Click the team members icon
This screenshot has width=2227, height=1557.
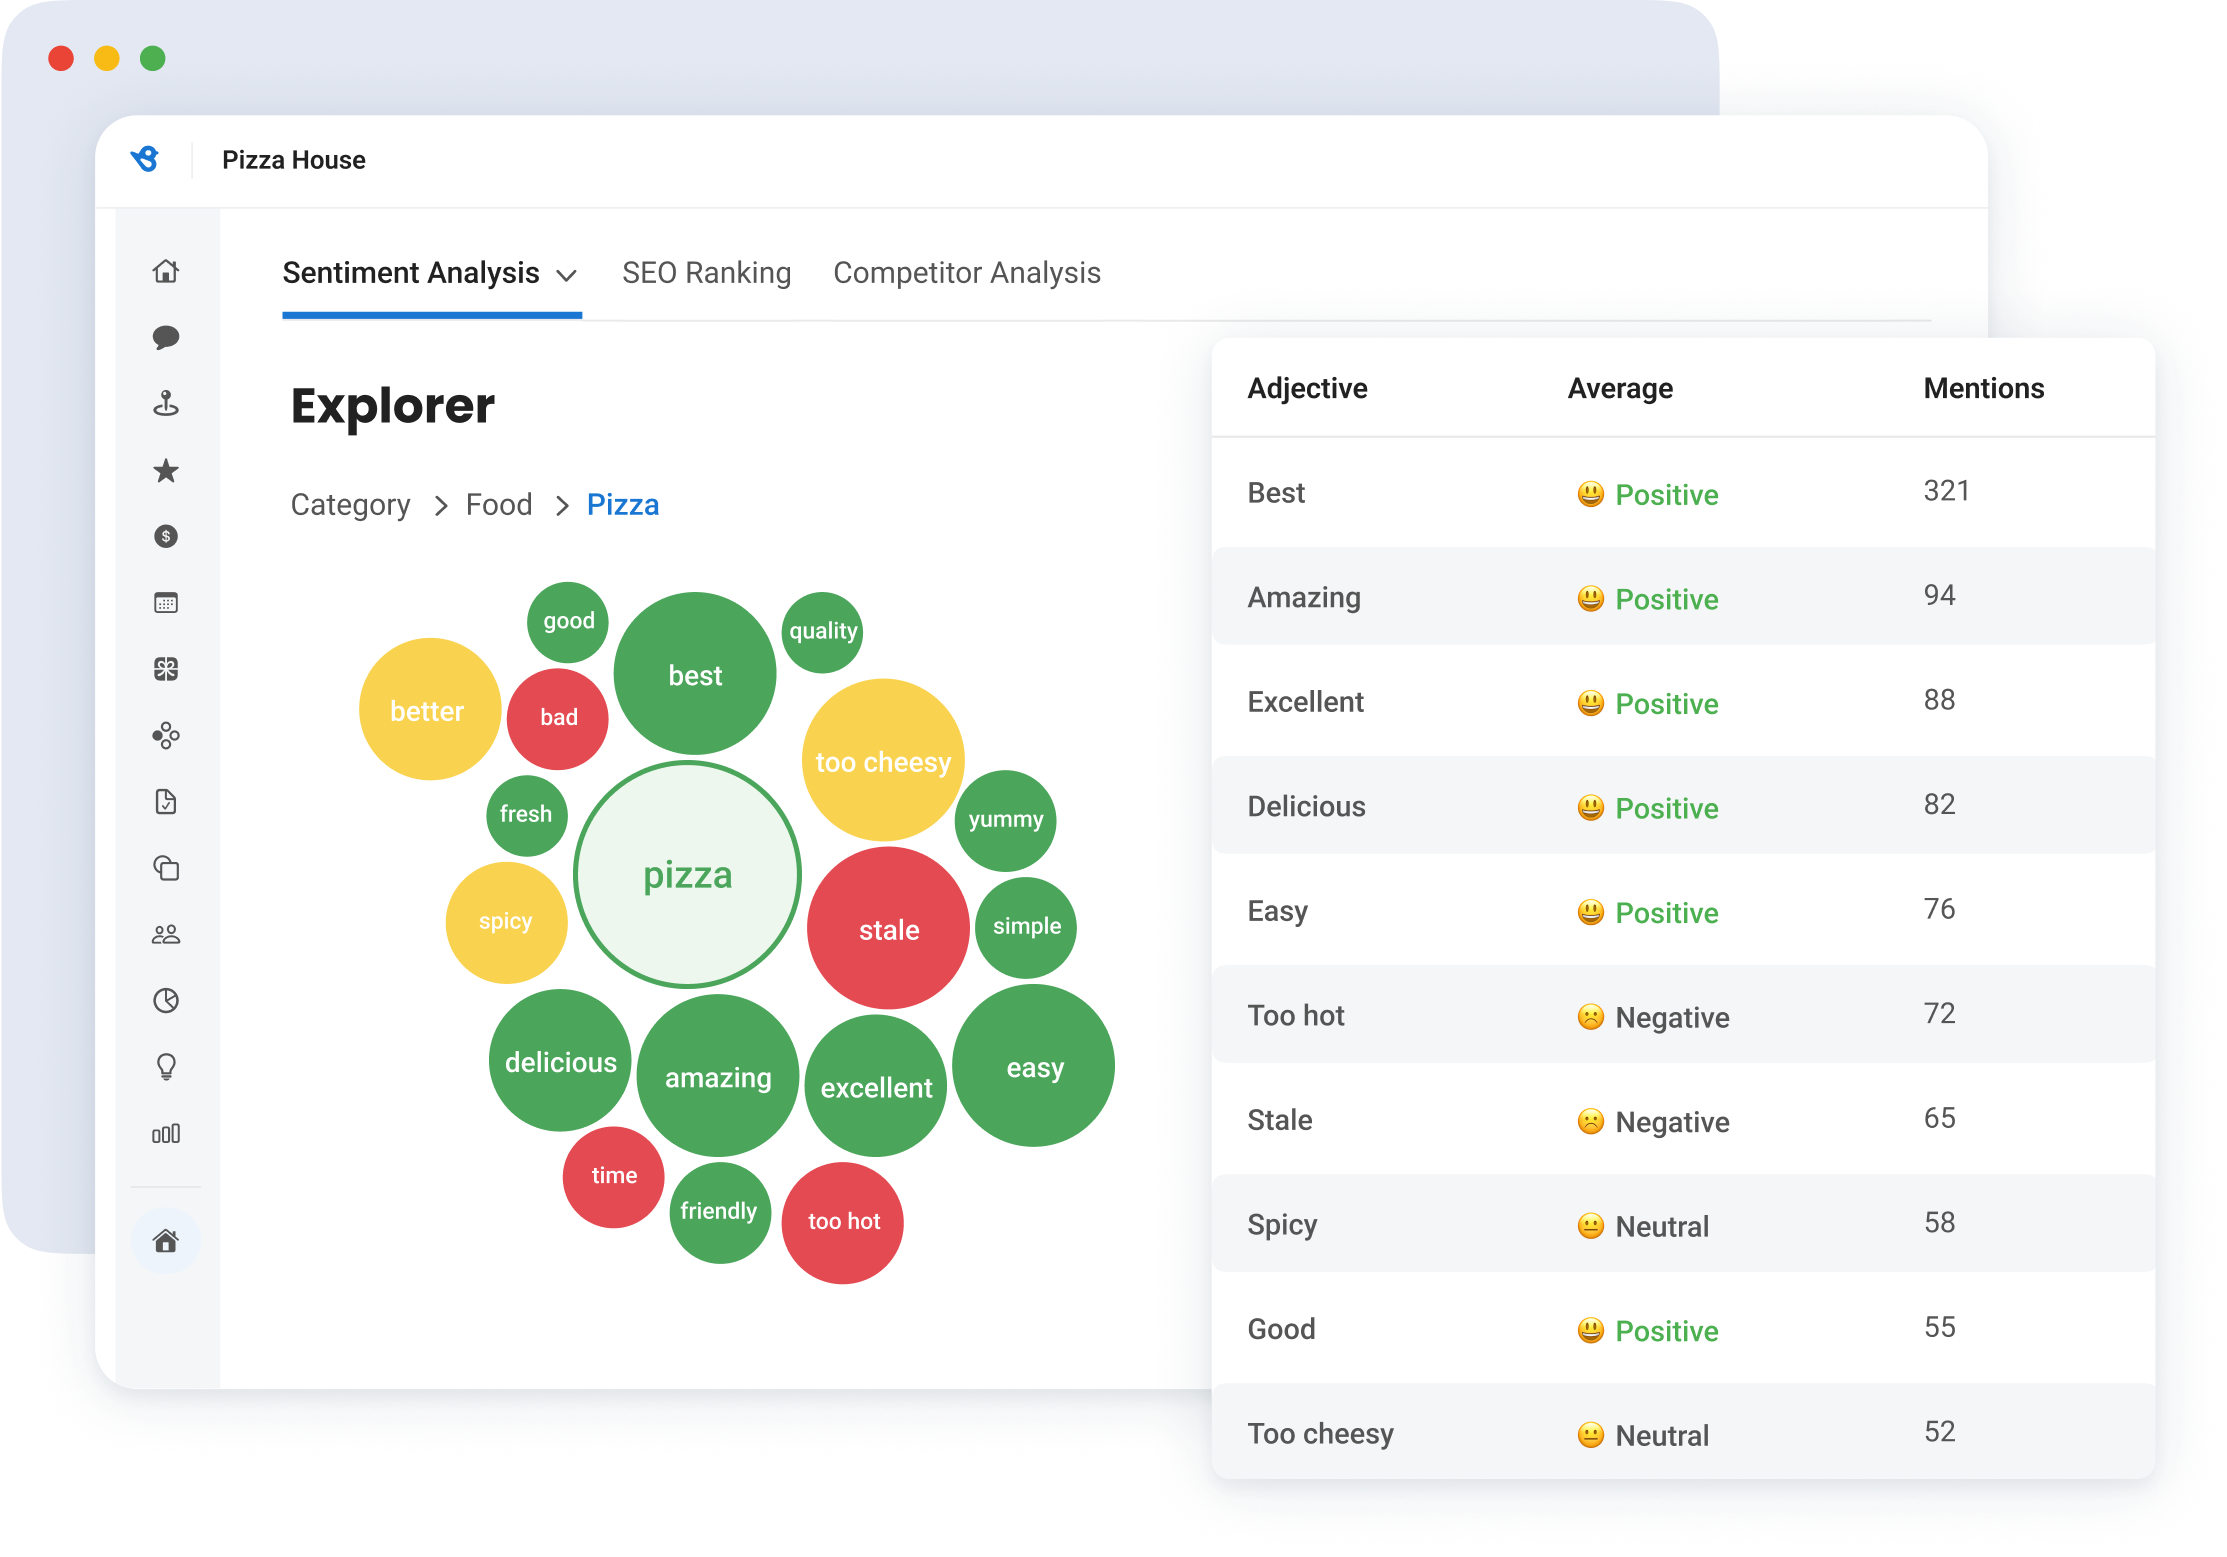[167, 934]
